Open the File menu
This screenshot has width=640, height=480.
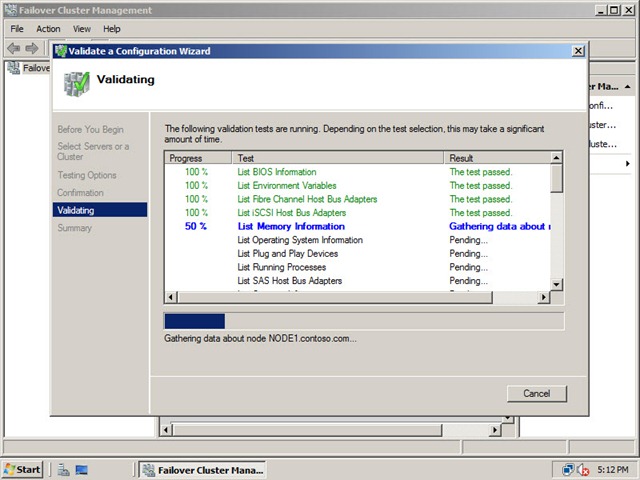click(x=17, y=29)
